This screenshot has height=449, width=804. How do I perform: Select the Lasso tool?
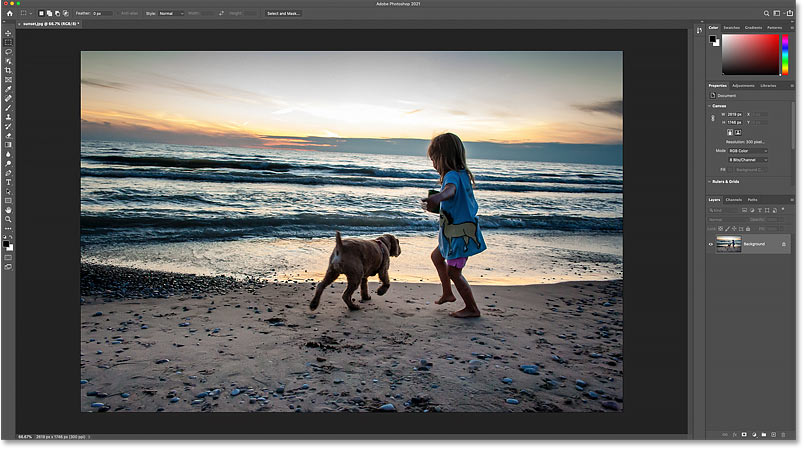[x=8, y=52]
